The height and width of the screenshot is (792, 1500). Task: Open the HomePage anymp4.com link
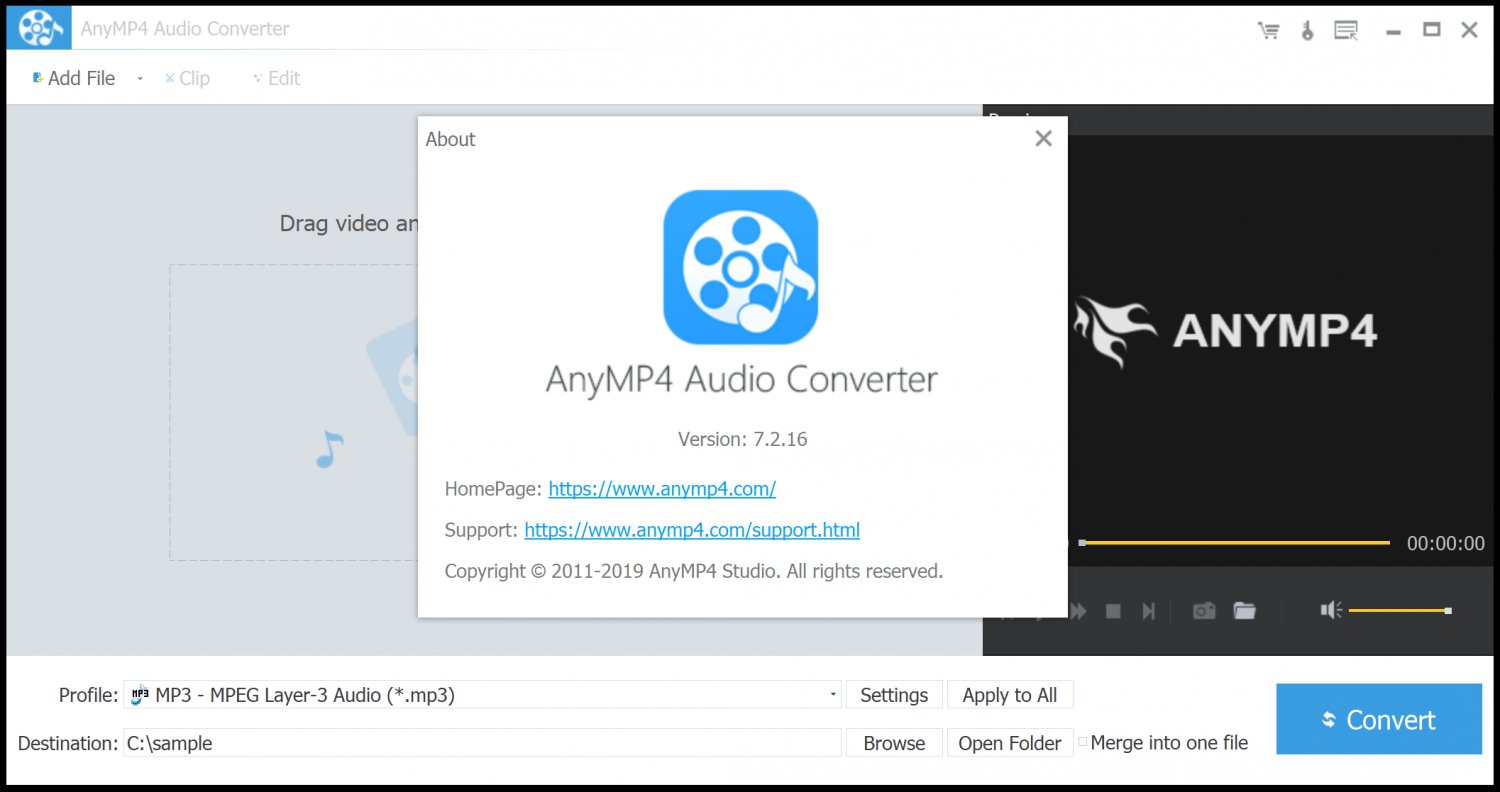pyautogui.click(x=662, y=489)
